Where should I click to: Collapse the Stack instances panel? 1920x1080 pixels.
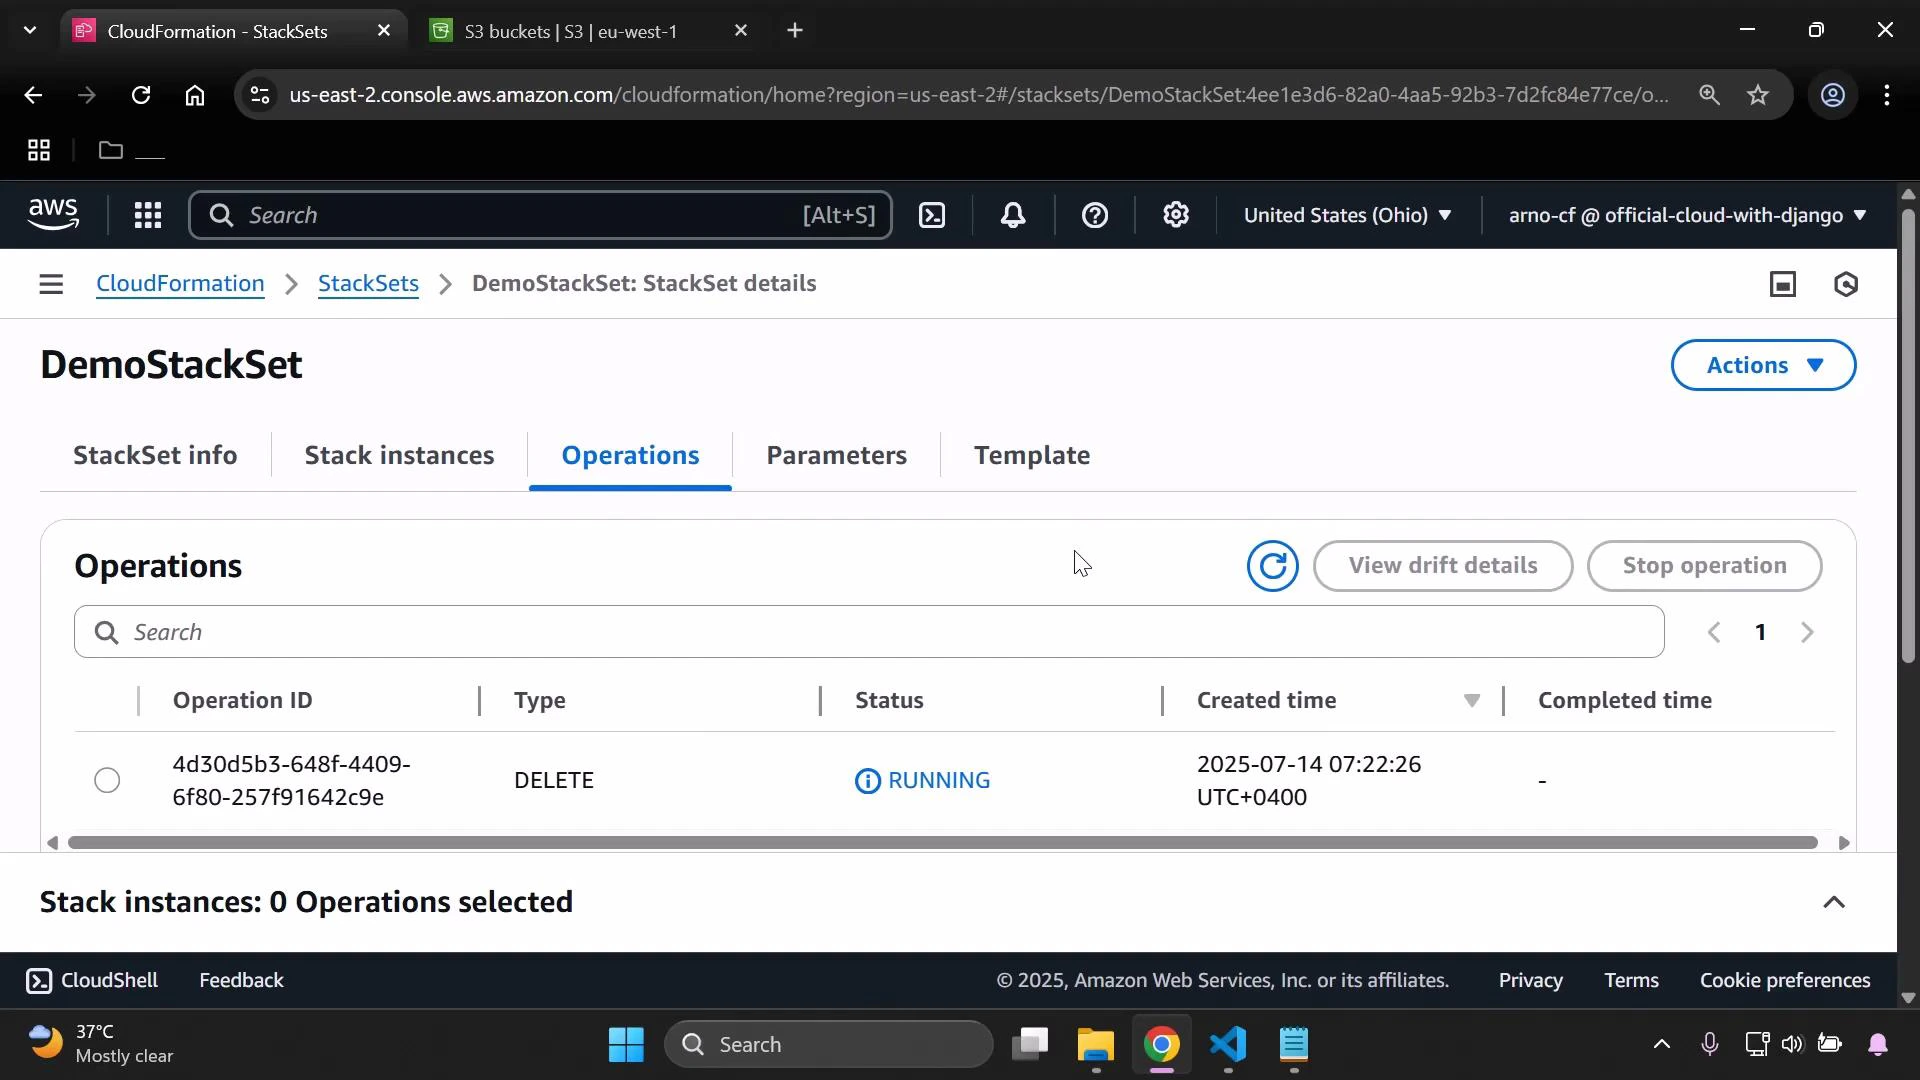point(1834,902)
